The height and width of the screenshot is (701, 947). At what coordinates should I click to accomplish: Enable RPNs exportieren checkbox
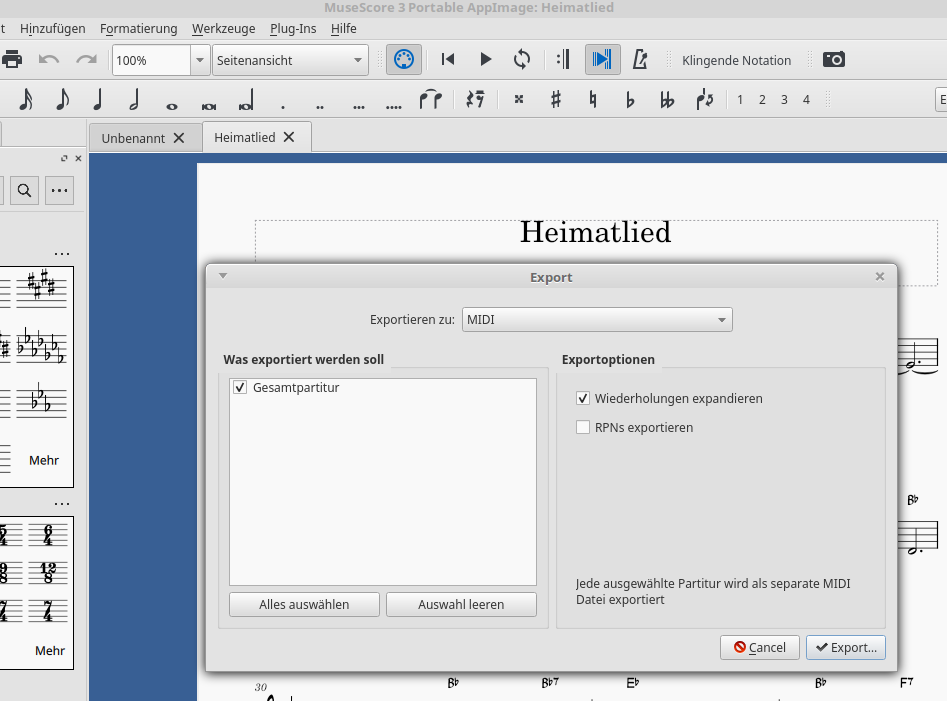coord(583,427)
